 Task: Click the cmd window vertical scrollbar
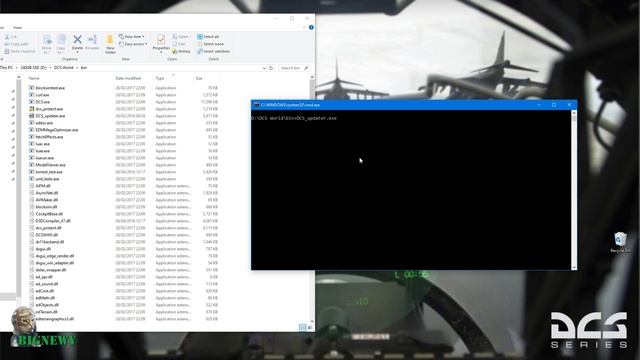click(574, 190)
